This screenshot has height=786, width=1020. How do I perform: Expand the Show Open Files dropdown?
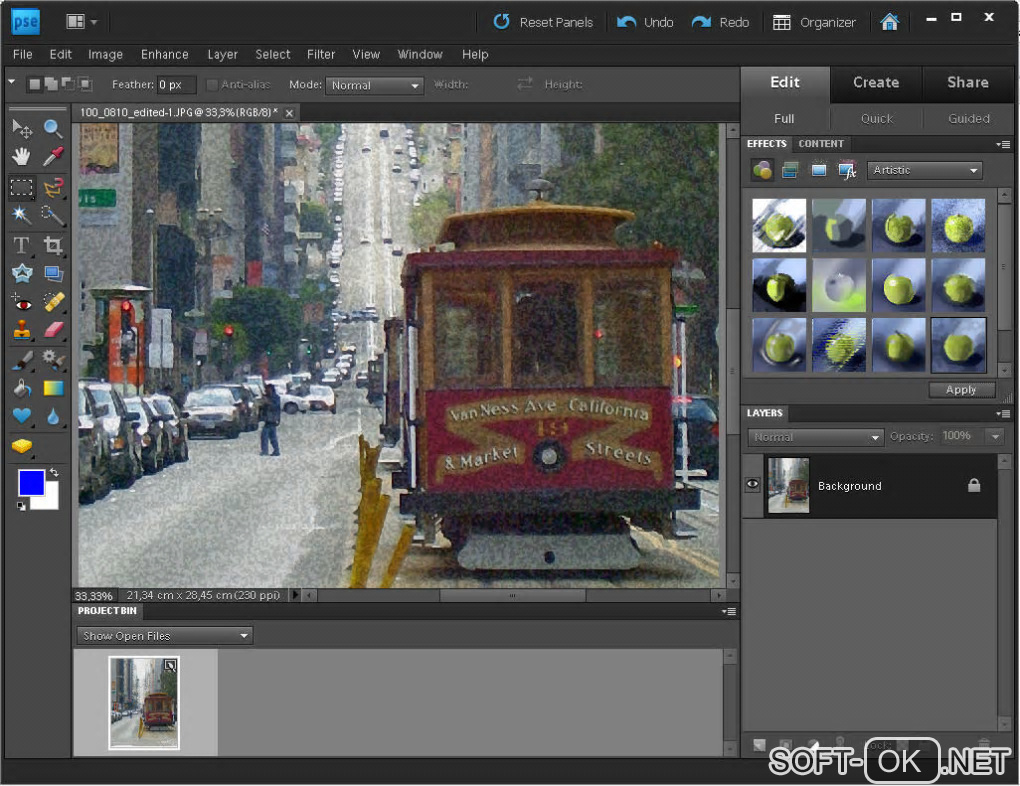165,636
